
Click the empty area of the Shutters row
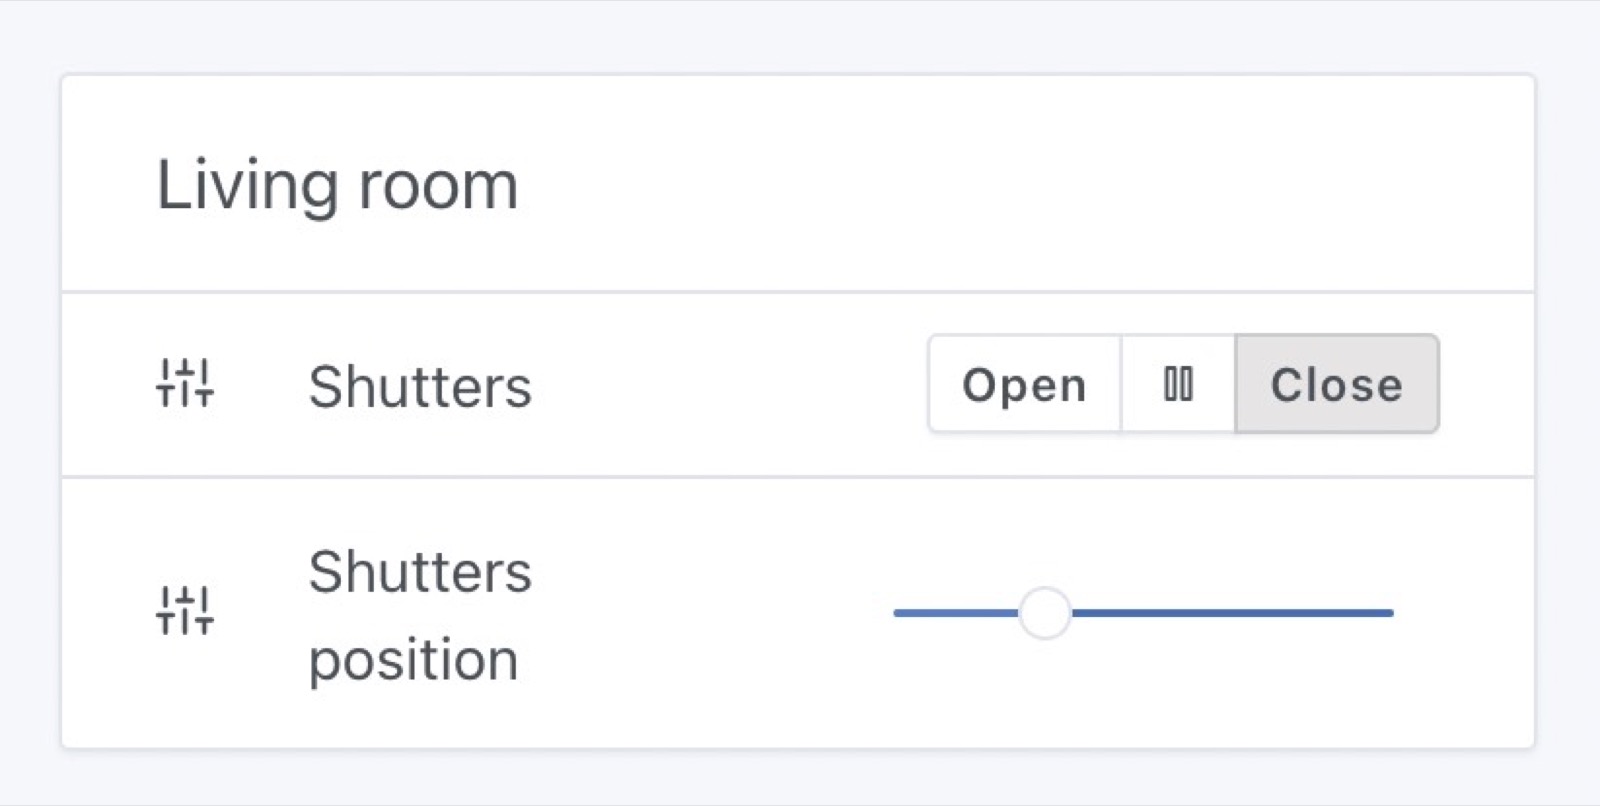click(x=730, y=385)
